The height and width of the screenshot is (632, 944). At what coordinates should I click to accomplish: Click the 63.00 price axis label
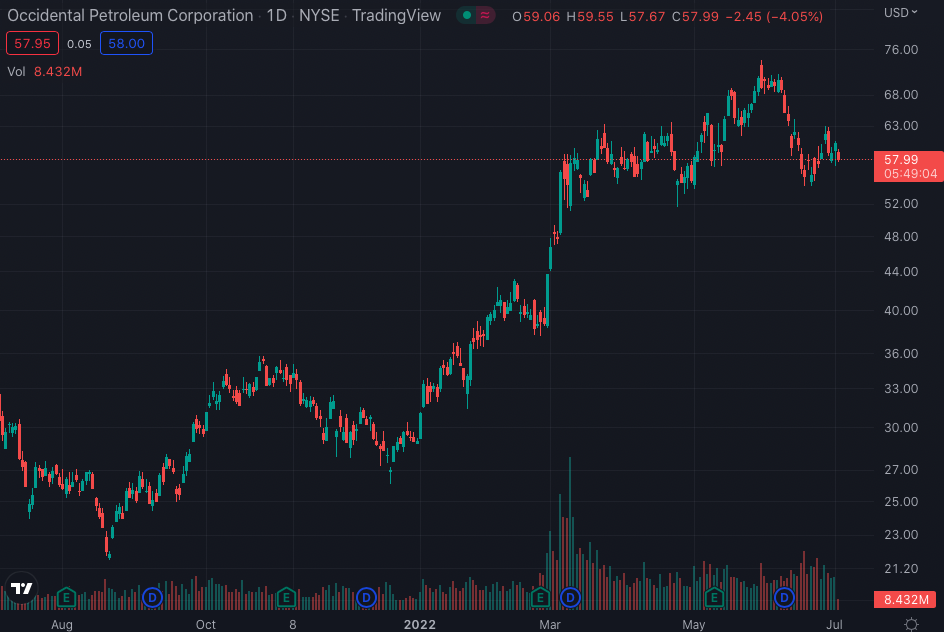pos(901,126)
